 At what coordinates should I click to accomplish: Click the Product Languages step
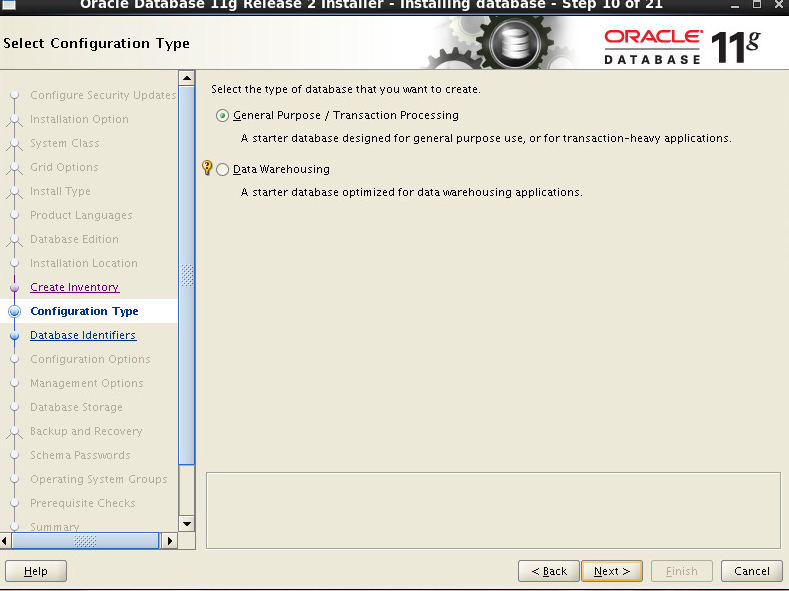81,215
